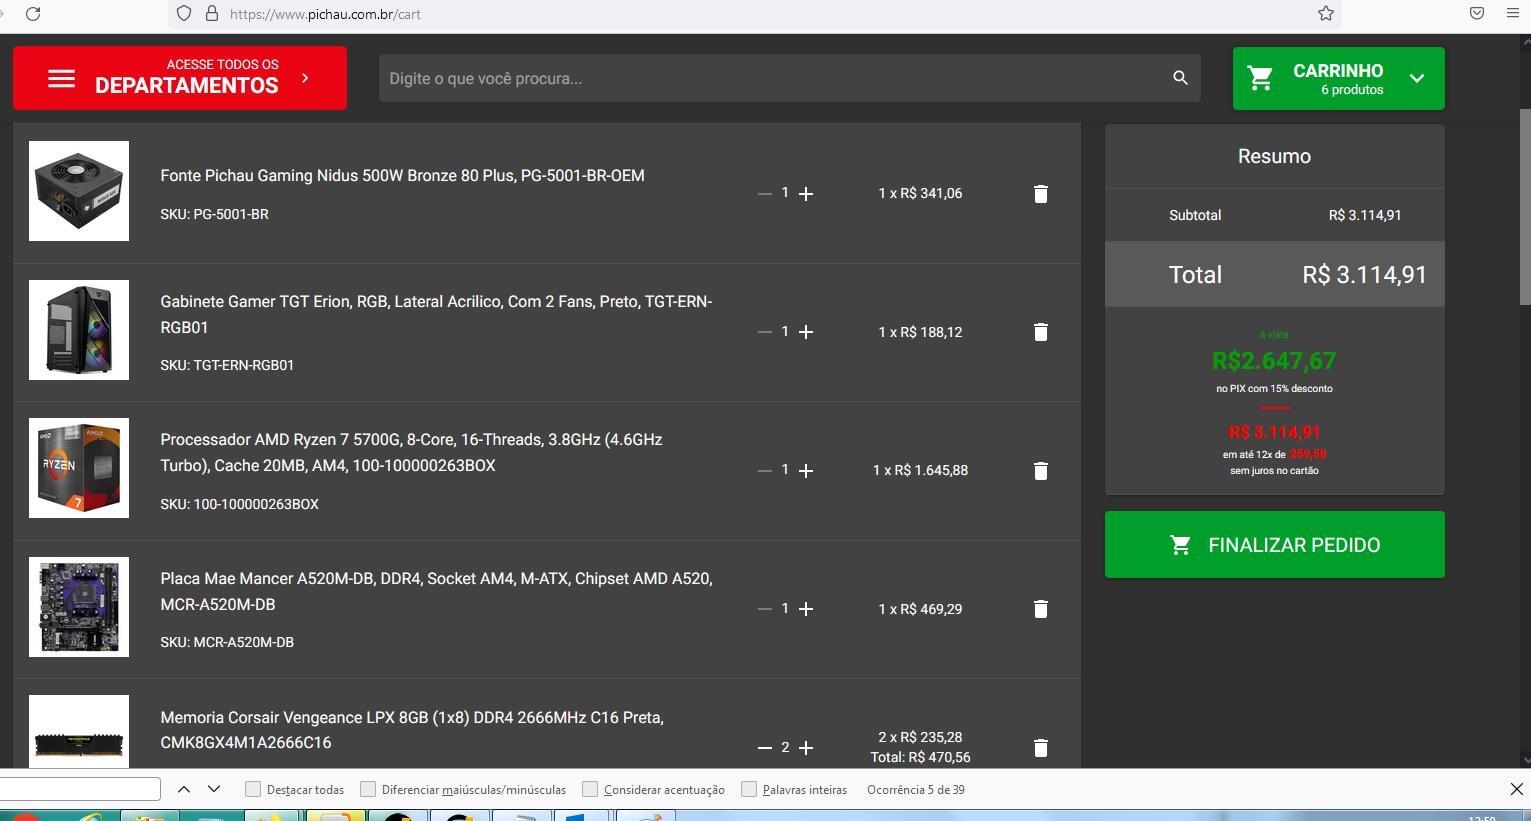Remove Ryzen 7 5700G with trash icon

coord(1040,470)
